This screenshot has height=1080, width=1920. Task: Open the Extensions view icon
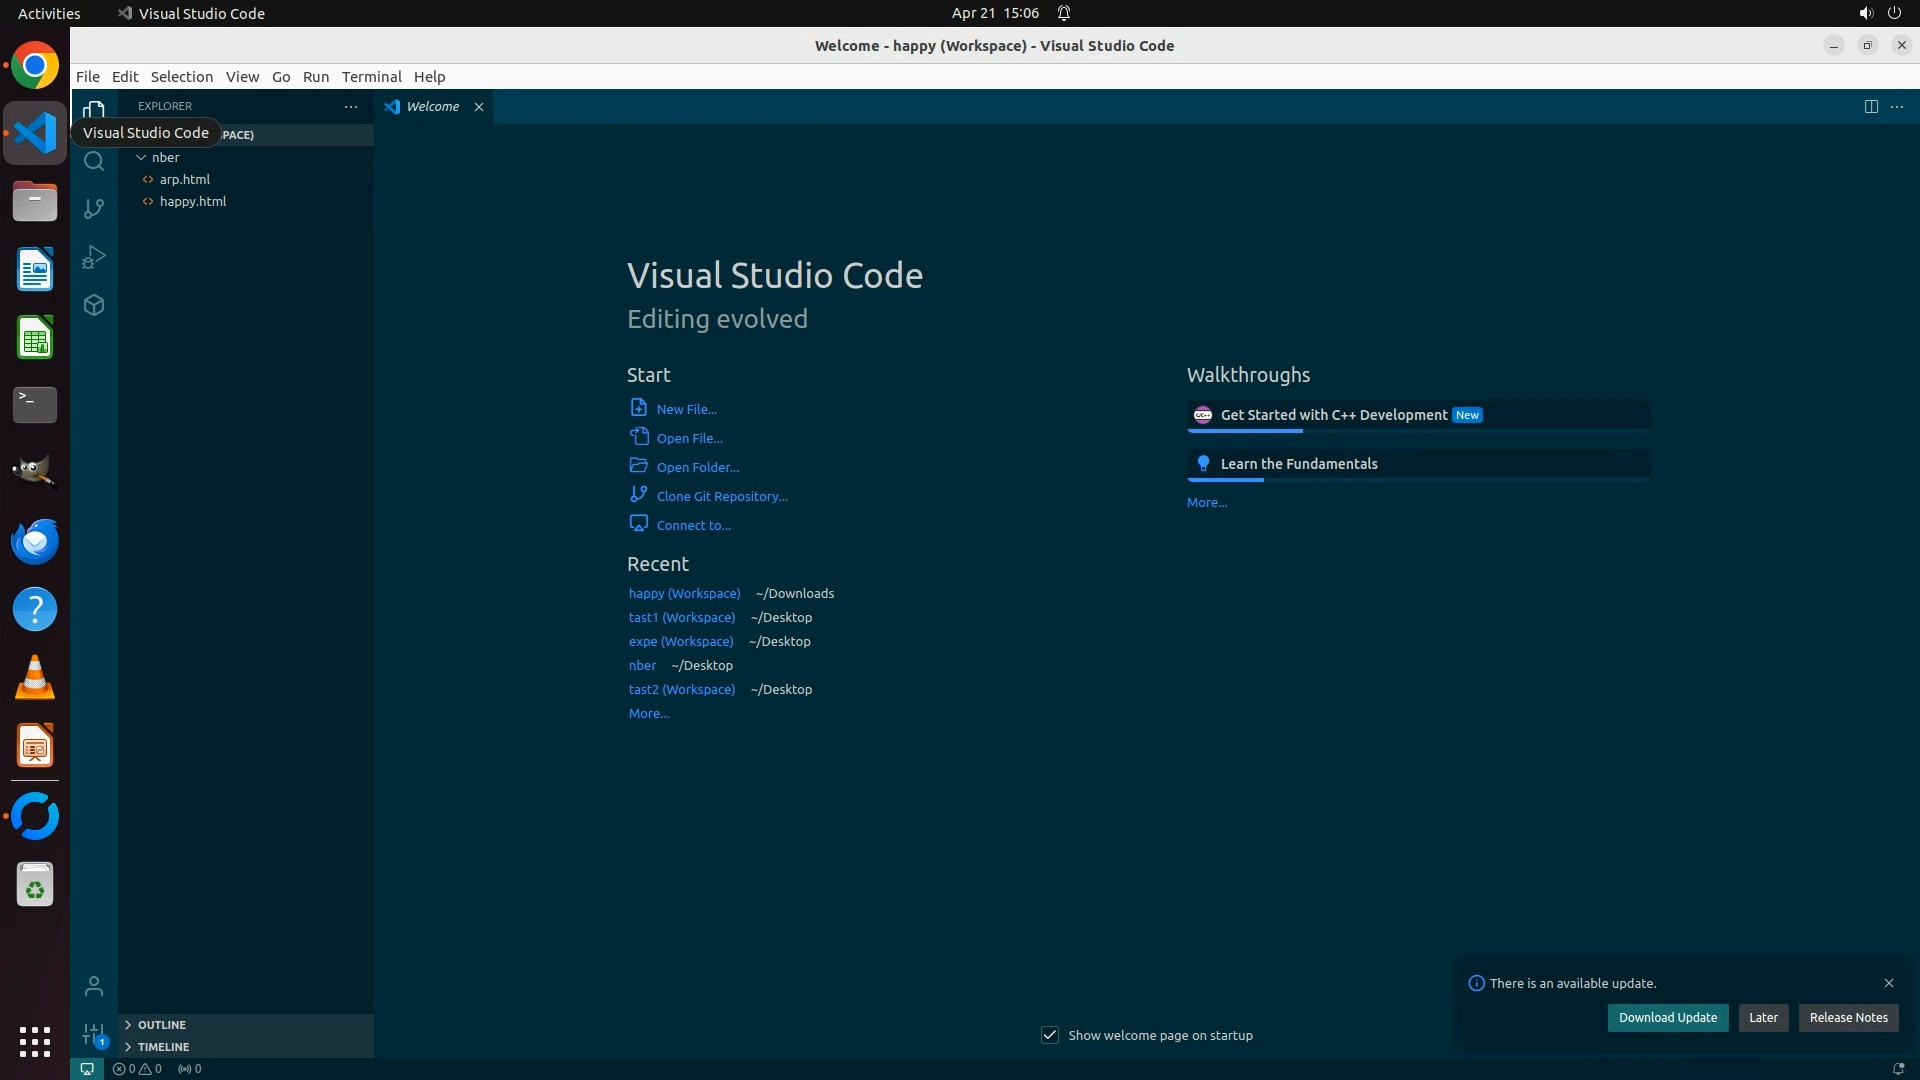pos(94,305)
